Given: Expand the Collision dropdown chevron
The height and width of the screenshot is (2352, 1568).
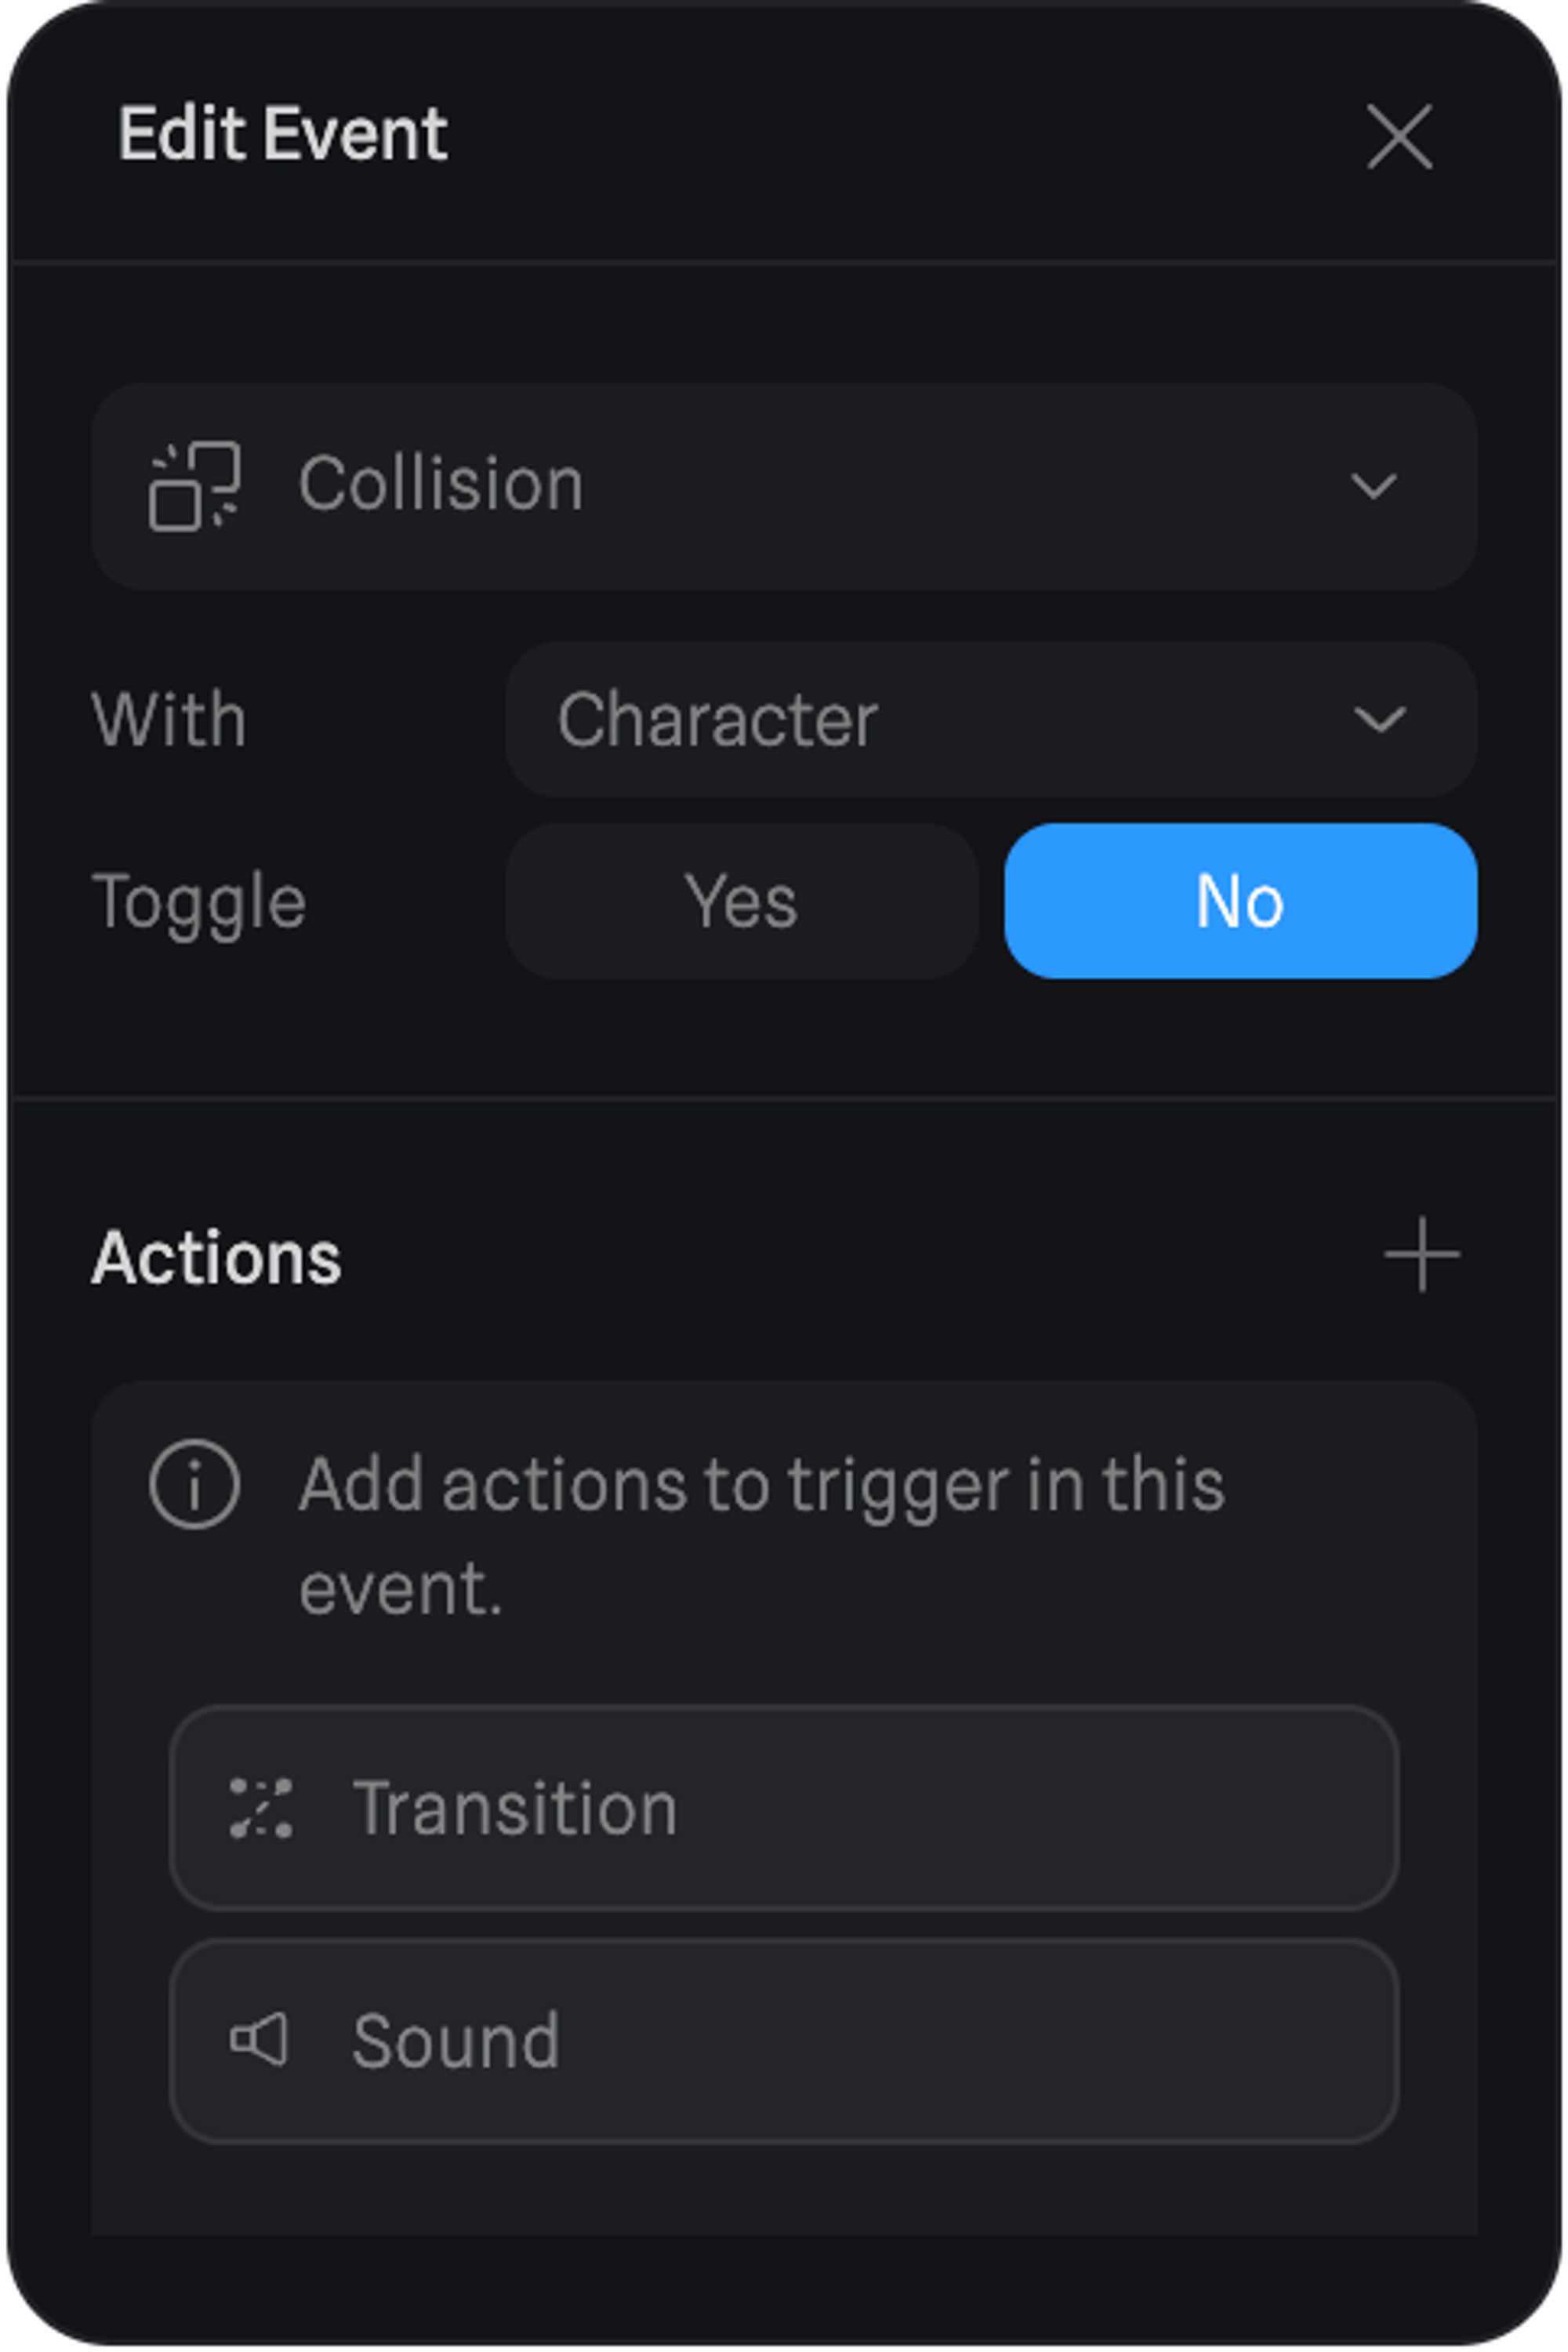Looking at the screenshot, I should point(1373,486).
